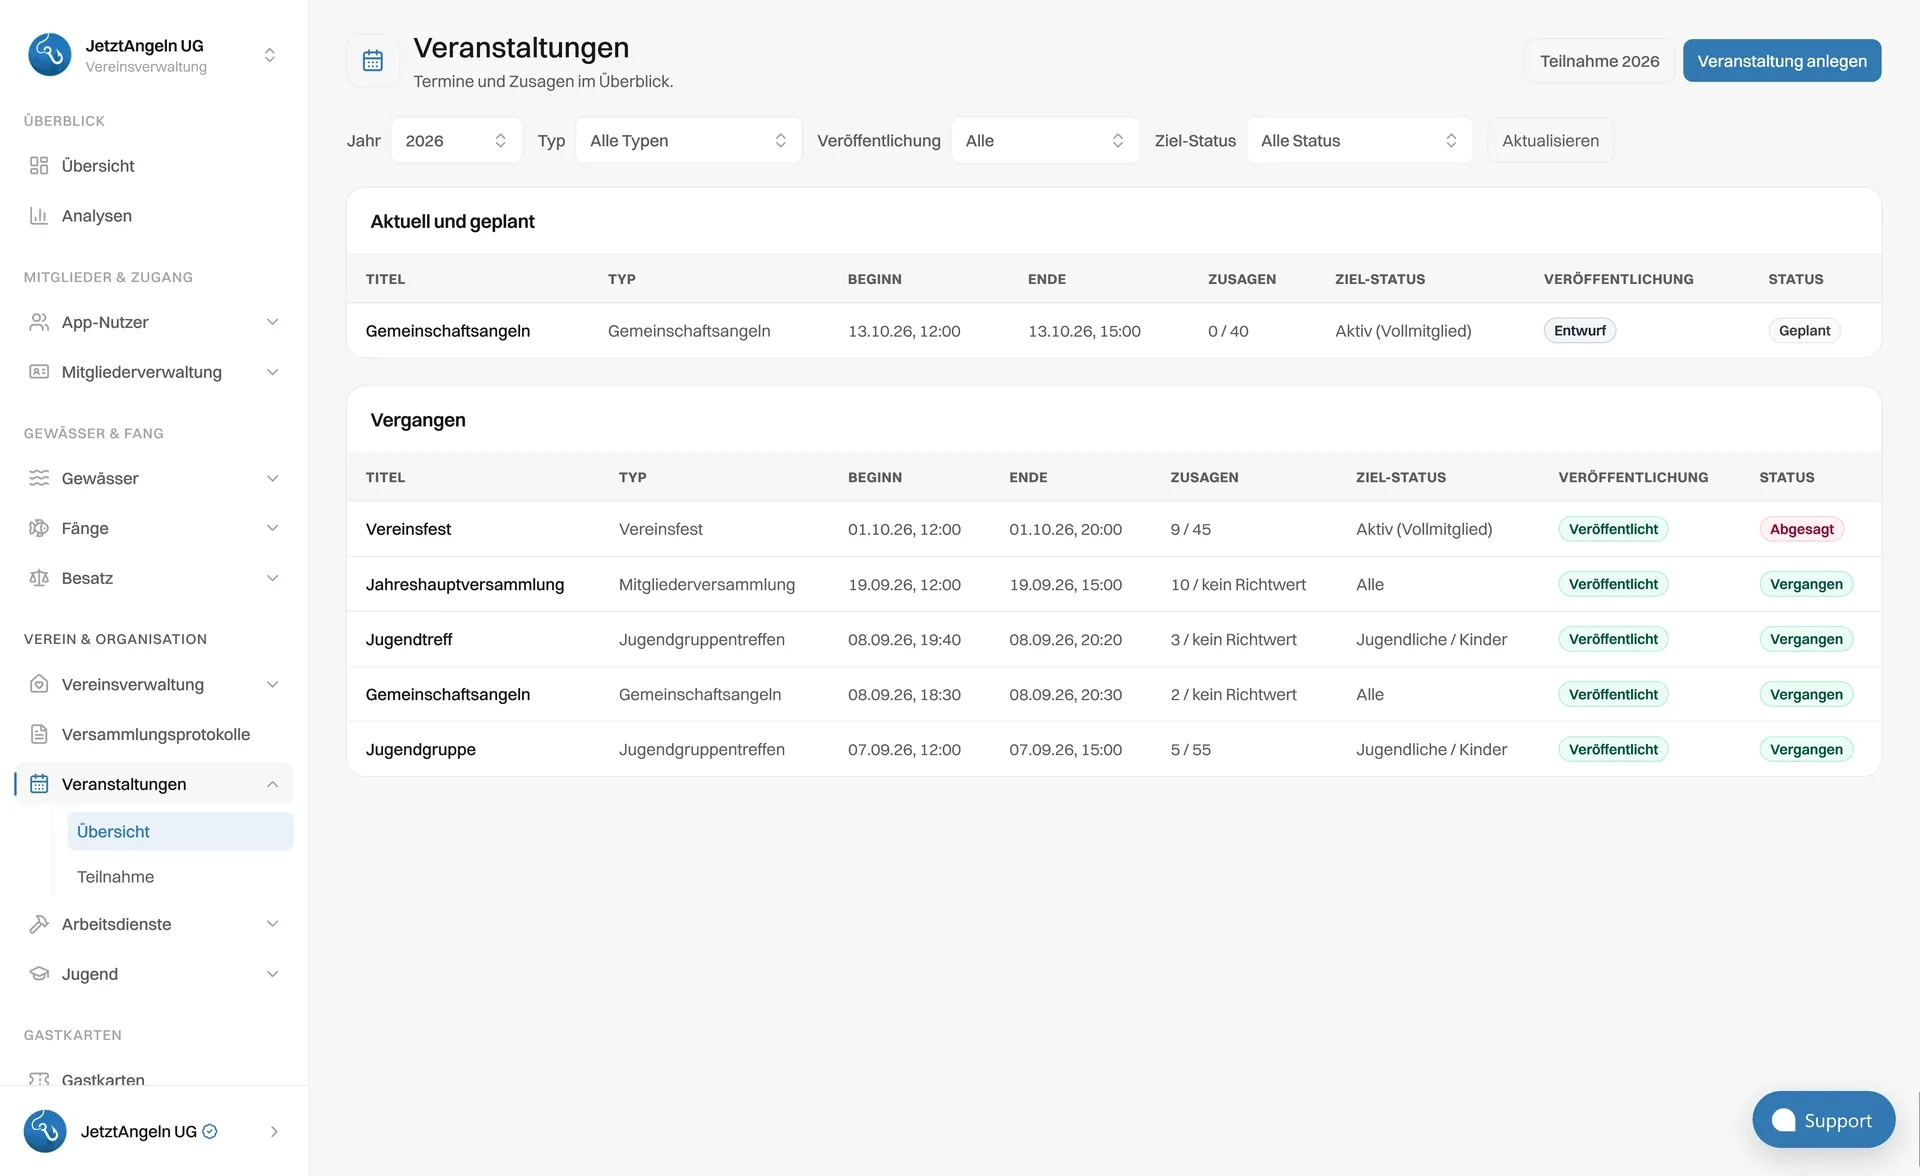This screenshot has height=1176, width=1920.
Task: Click the Jugend graduation cap icon
Action: [x=39, y=974]
